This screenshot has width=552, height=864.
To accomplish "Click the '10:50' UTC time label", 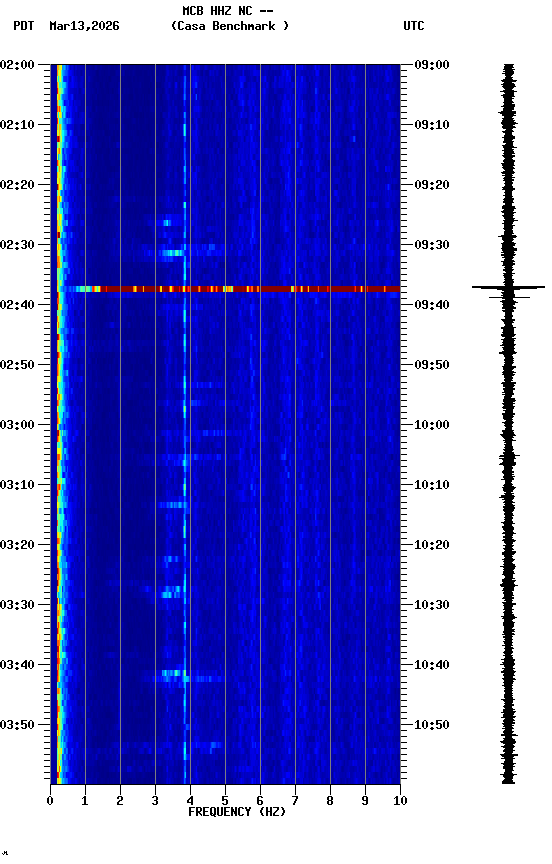I will click(x=432, y=725).
